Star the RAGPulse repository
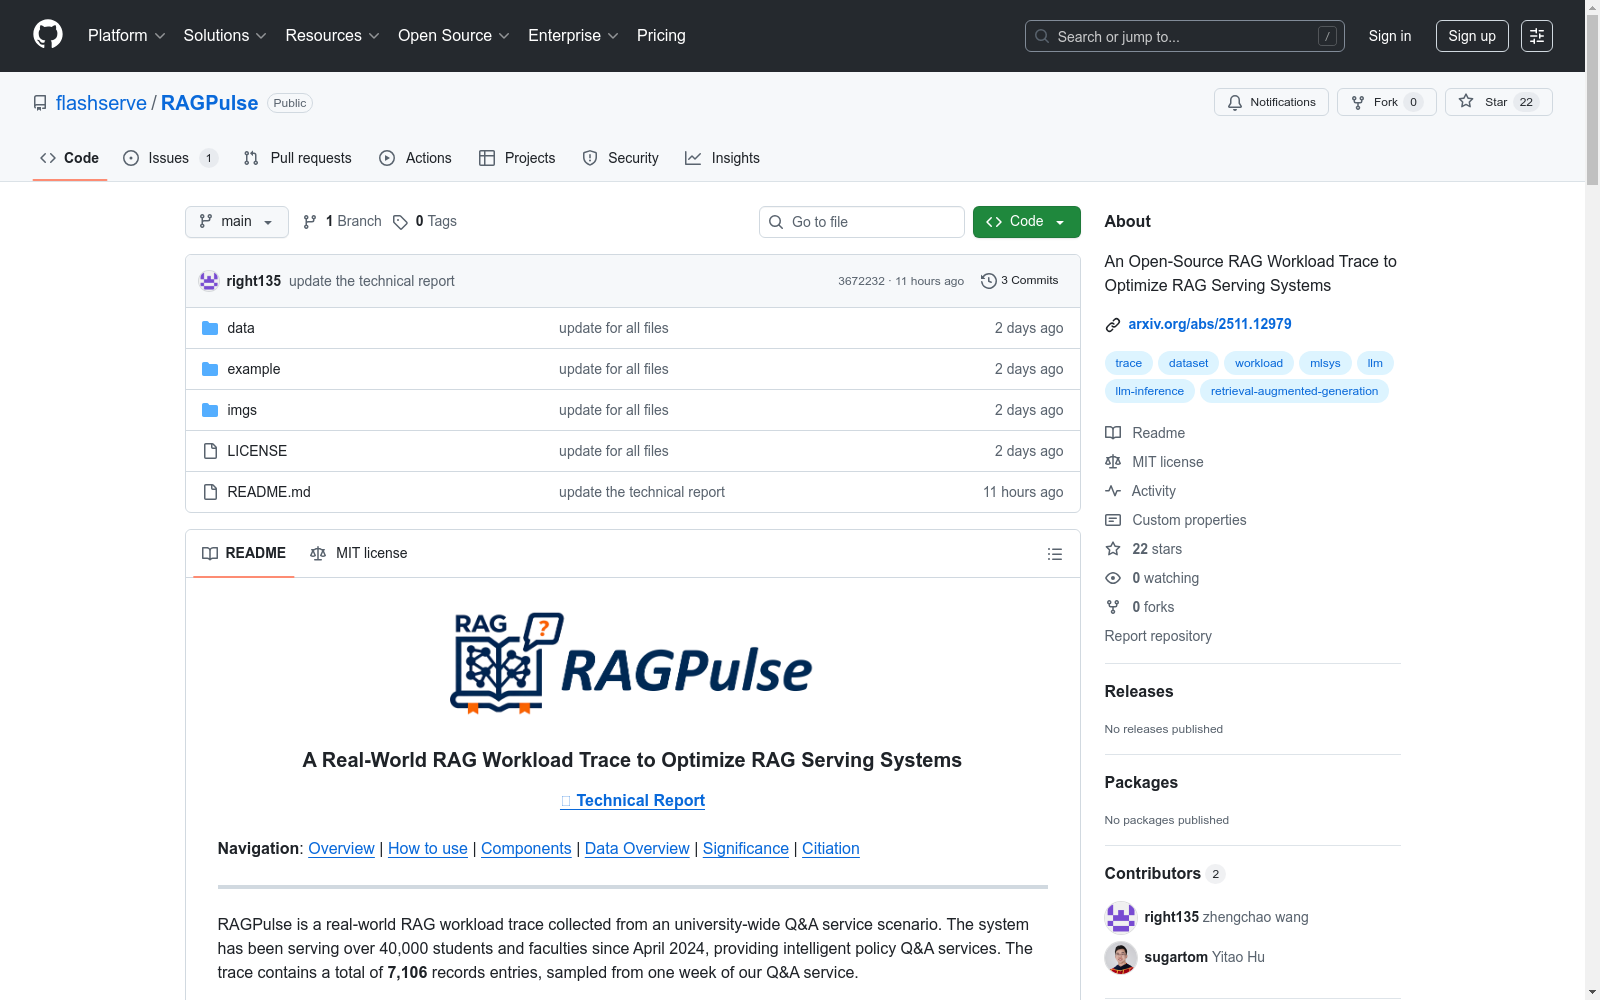This screenshot has width=1600, height=1000. point(1498,102)
